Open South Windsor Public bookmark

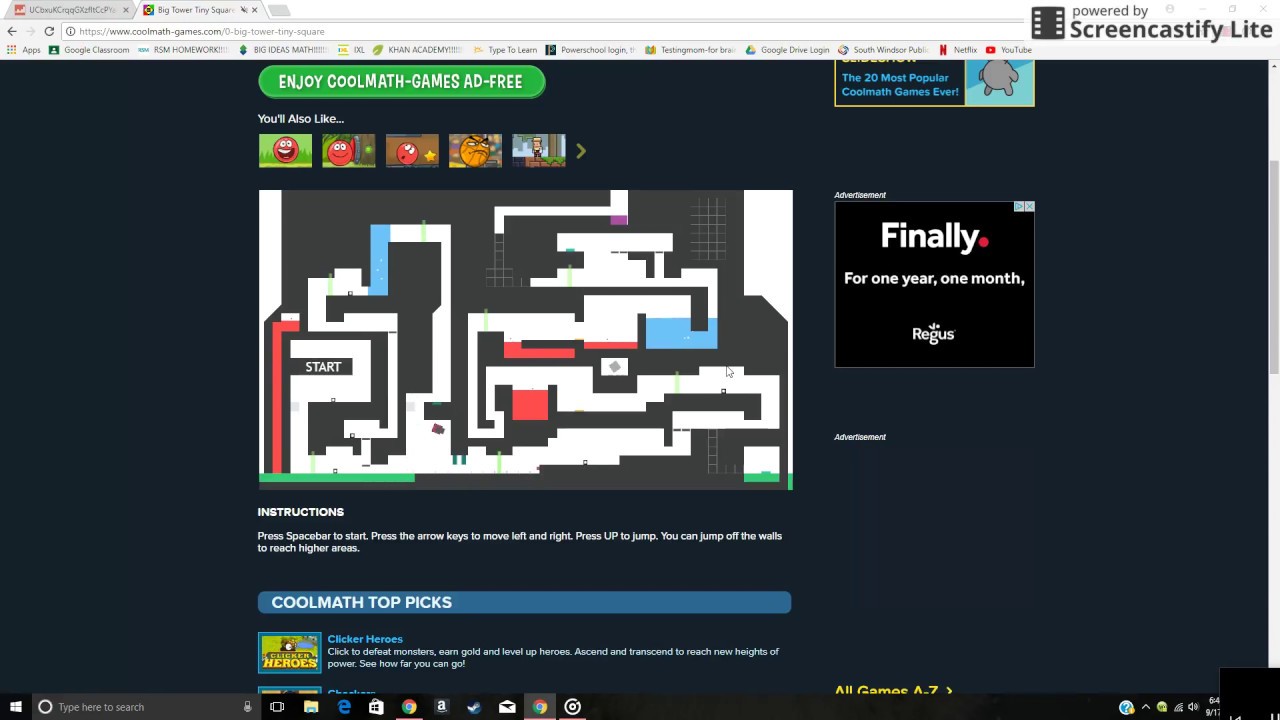coord(883,50)
